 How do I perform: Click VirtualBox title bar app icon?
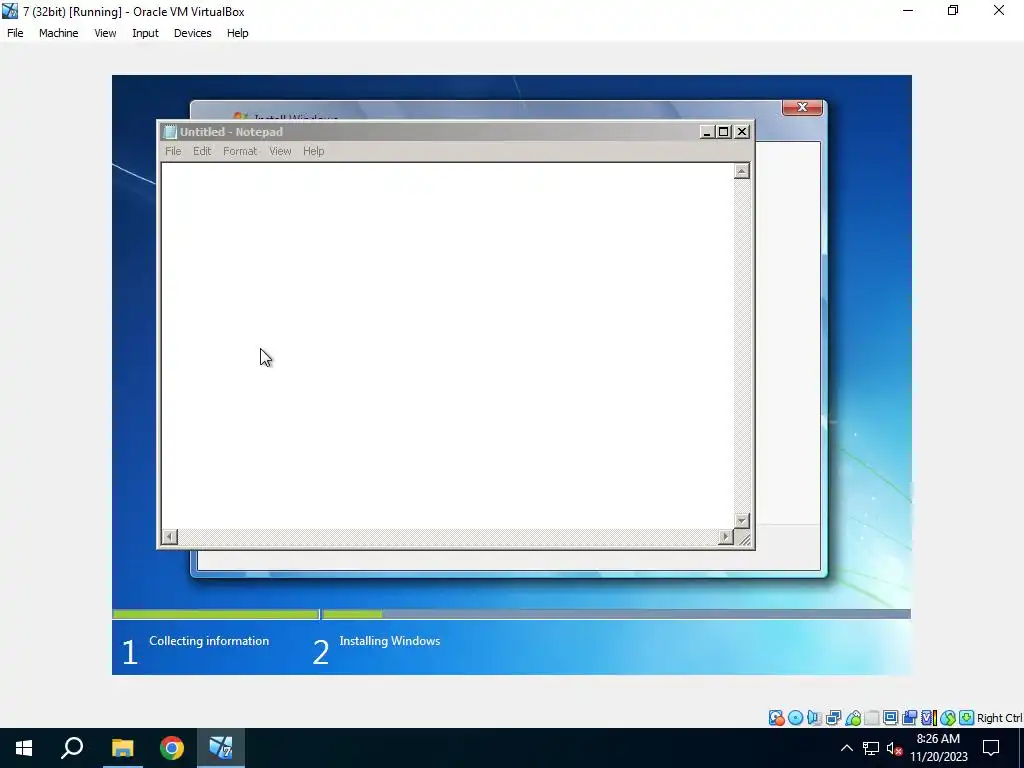tap(10, 11)
